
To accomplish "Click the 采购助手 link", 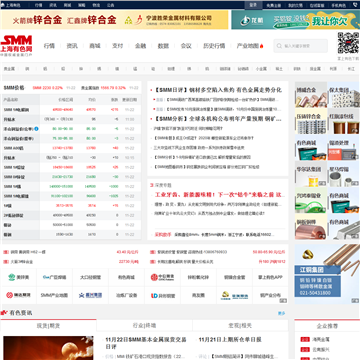I will (x=163, y=234).
